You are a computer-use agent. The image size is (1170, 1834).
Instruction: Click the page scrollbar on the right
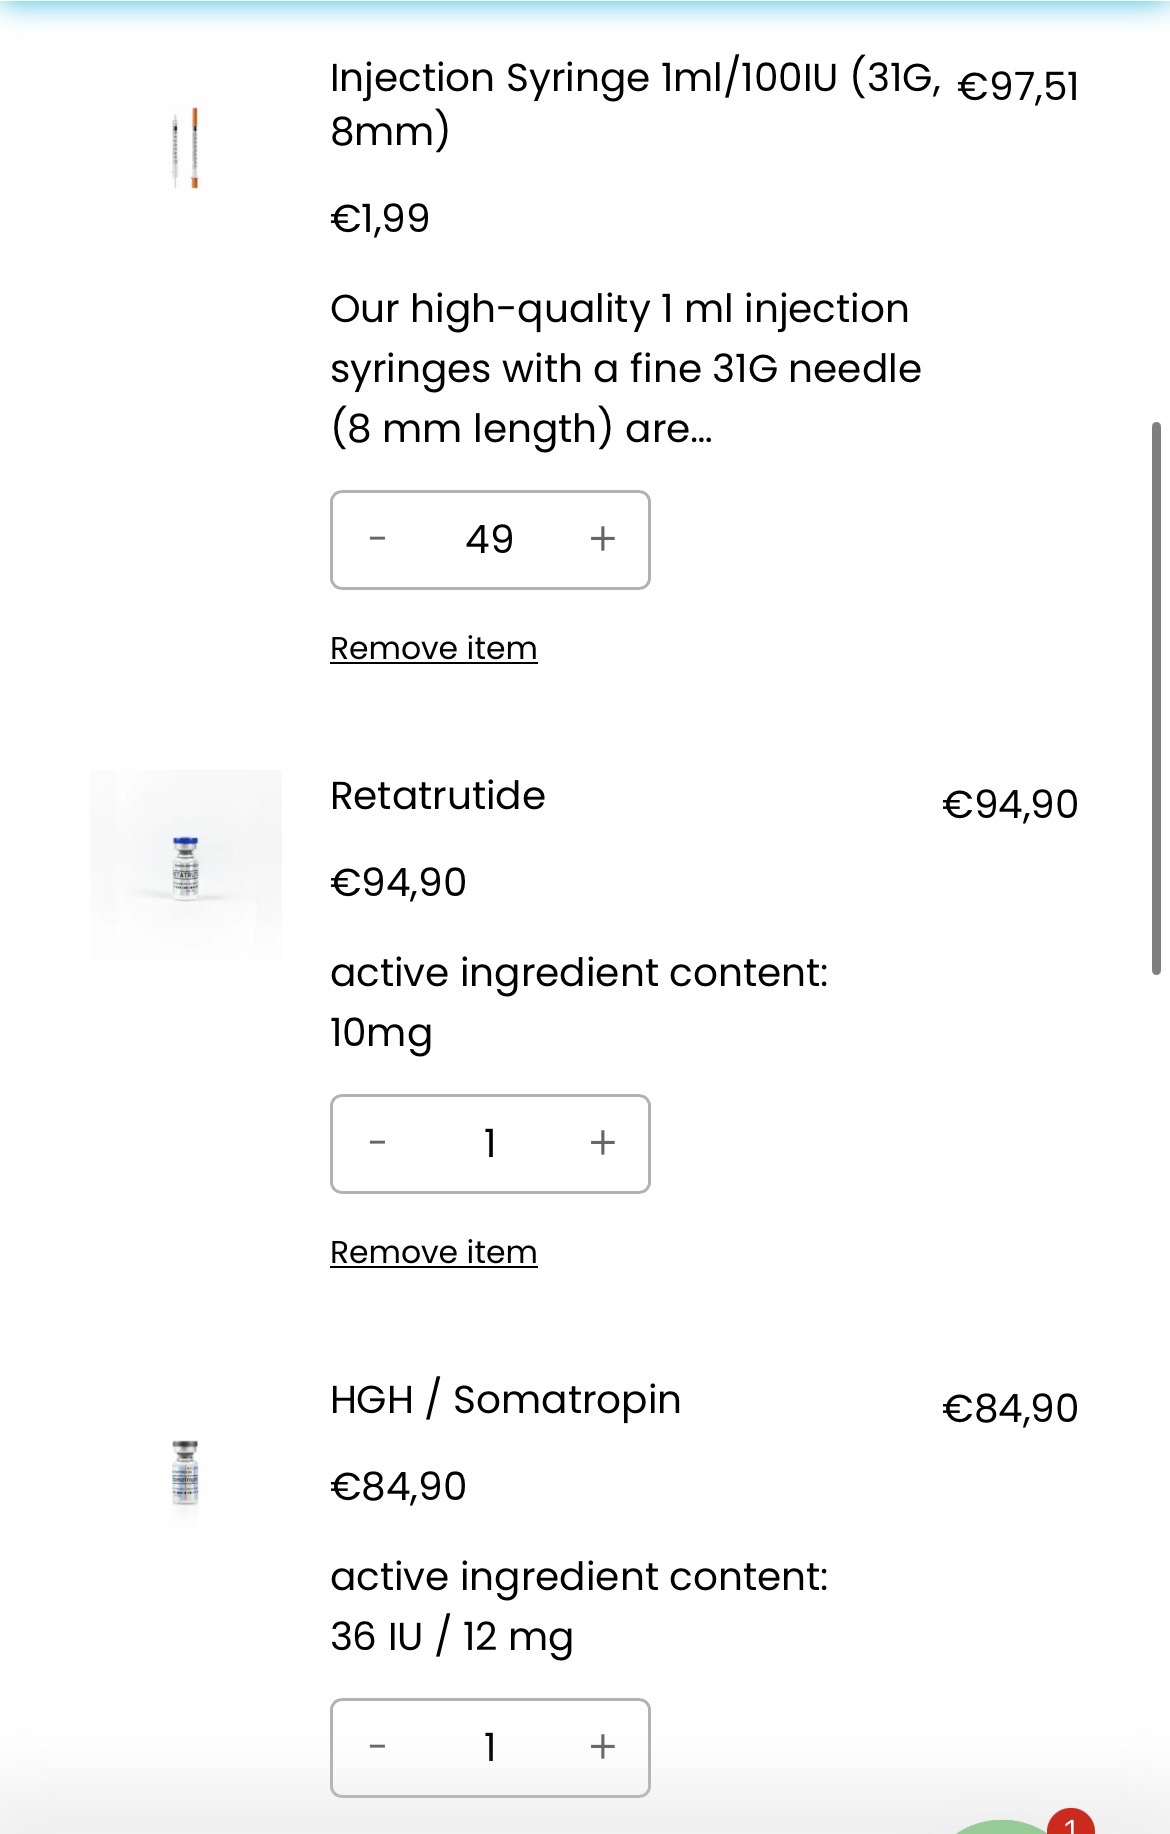[x=1156, y=698]
